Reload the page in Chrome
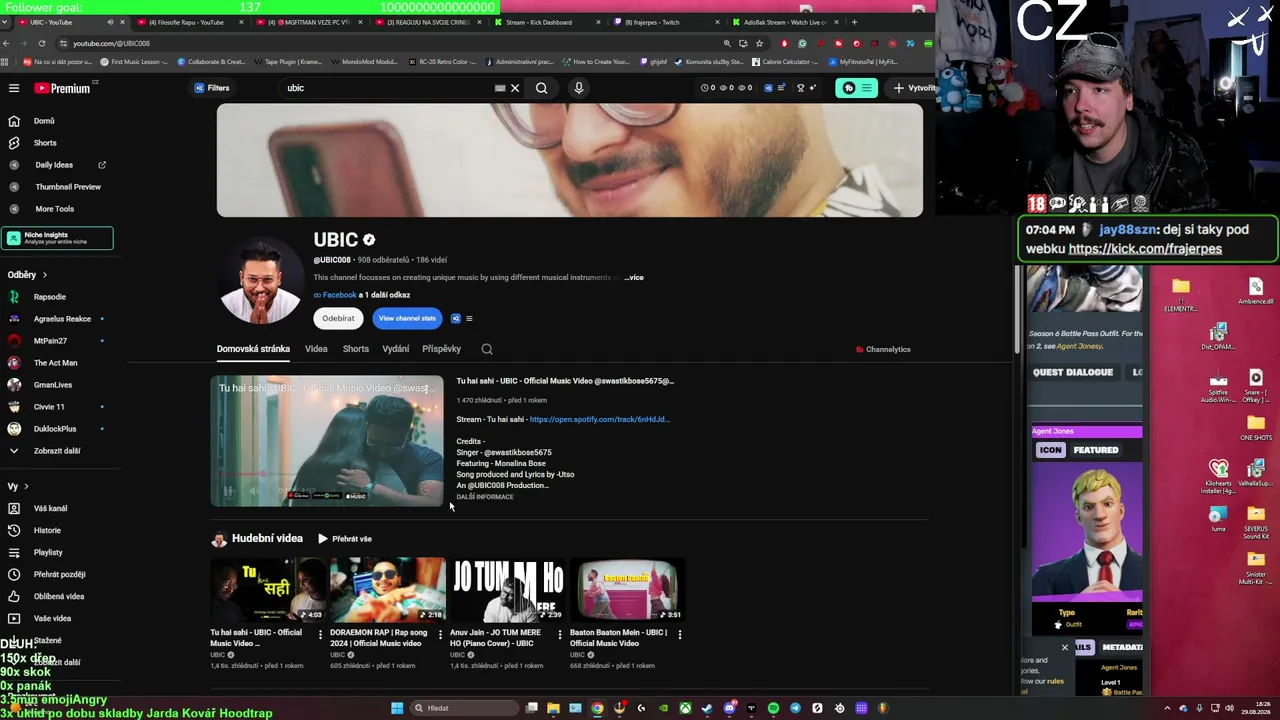 (42, 43)
